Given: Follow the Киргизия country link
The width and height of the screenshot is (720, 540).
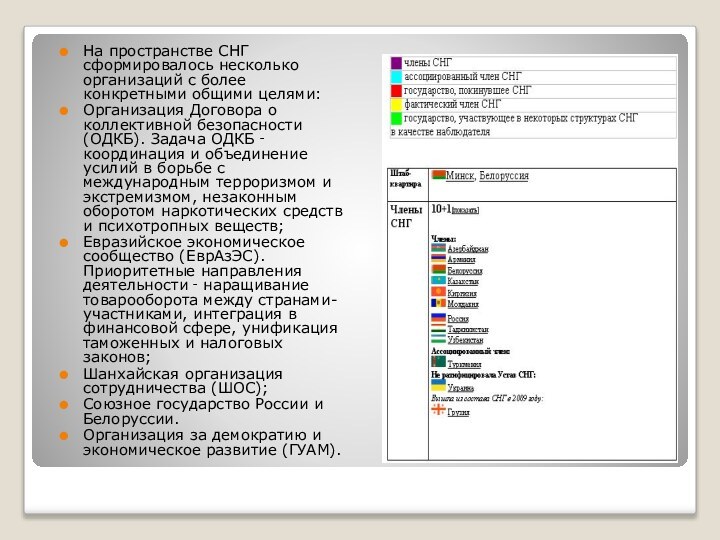Looking at the screenshot, I should (x=463, y=292).
